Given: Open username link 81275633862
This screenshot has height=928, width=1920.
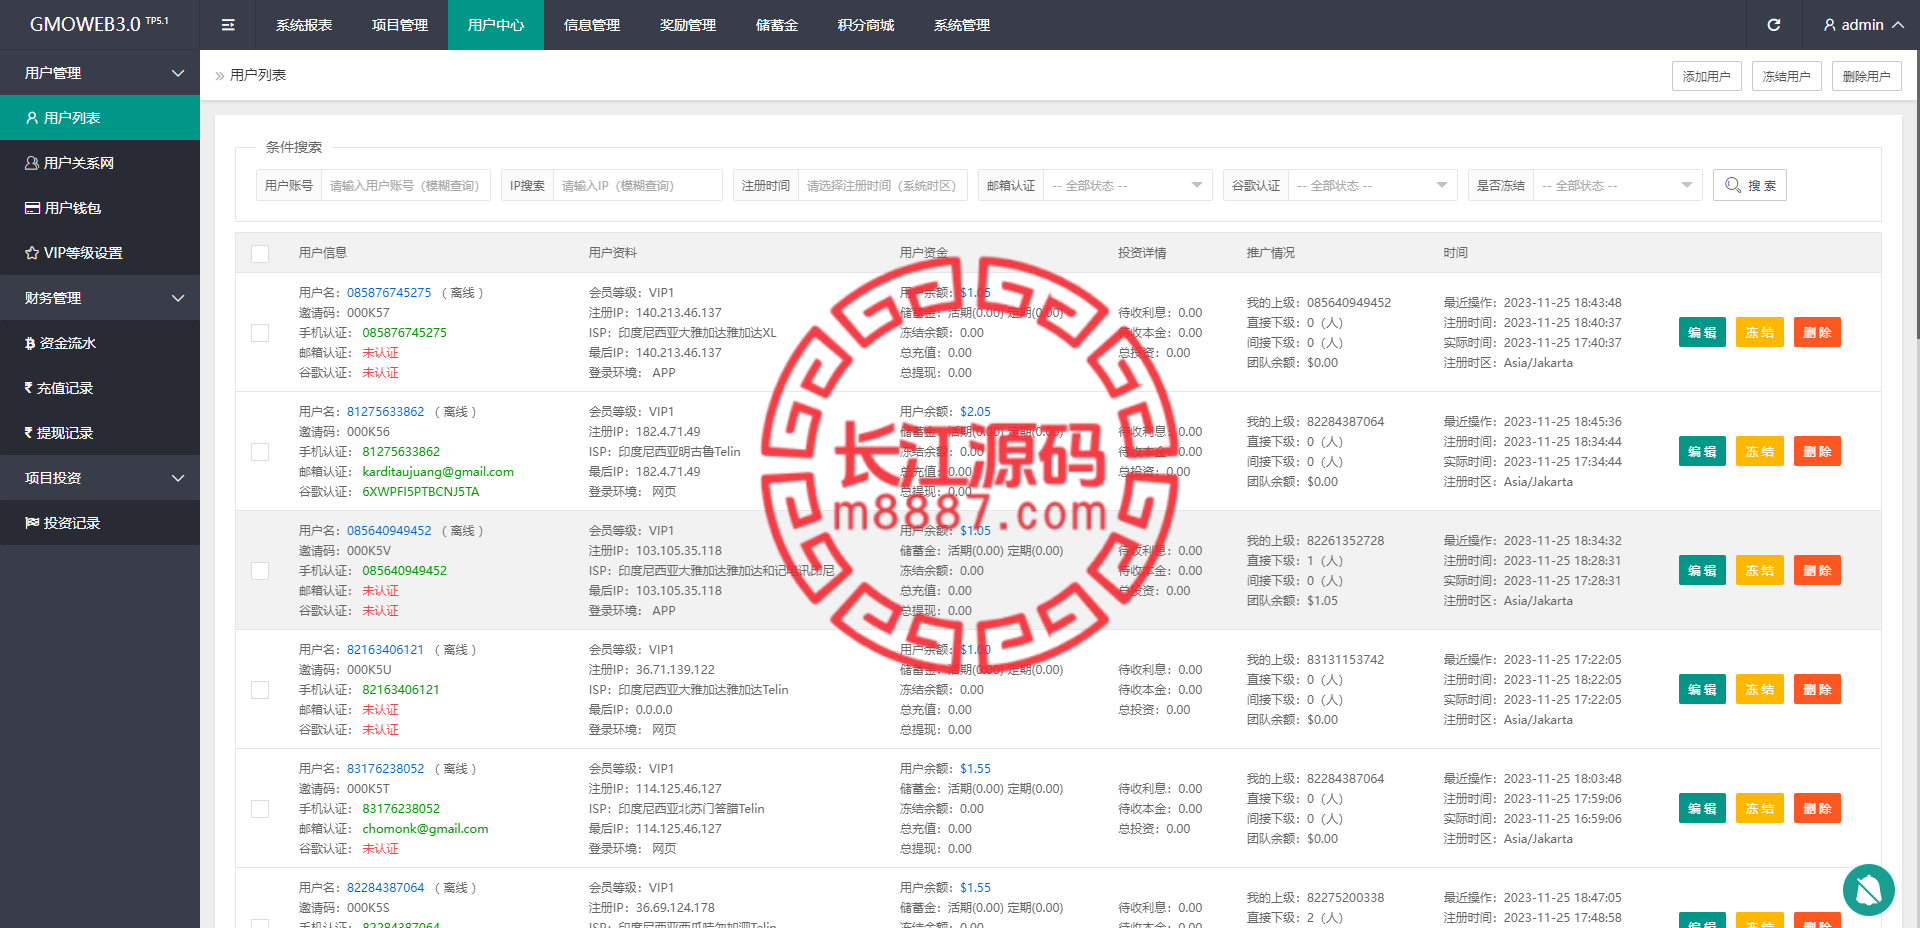Looking at the screenshot, I should tap(385, 412).
